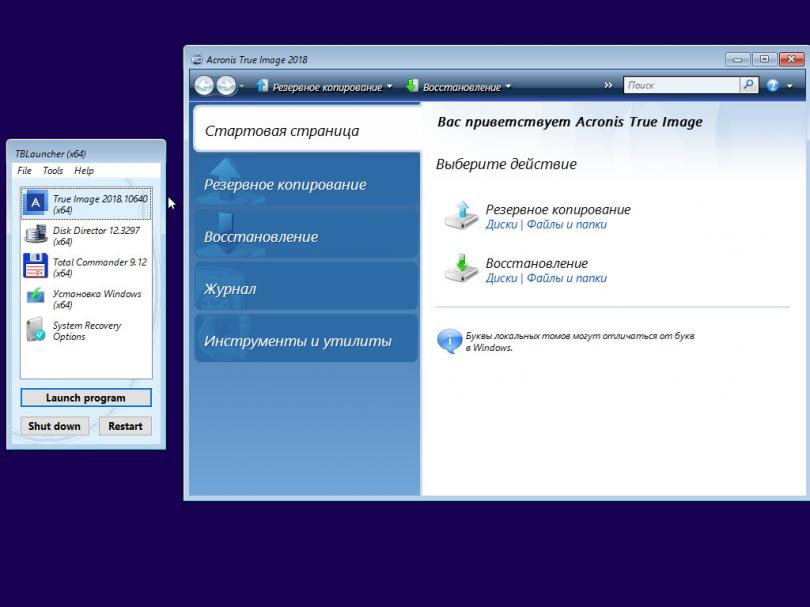Click the Acronis title bar window icon
Viewport: 810px width, 607px height.
pyautogui.click(x=197, y=59)
